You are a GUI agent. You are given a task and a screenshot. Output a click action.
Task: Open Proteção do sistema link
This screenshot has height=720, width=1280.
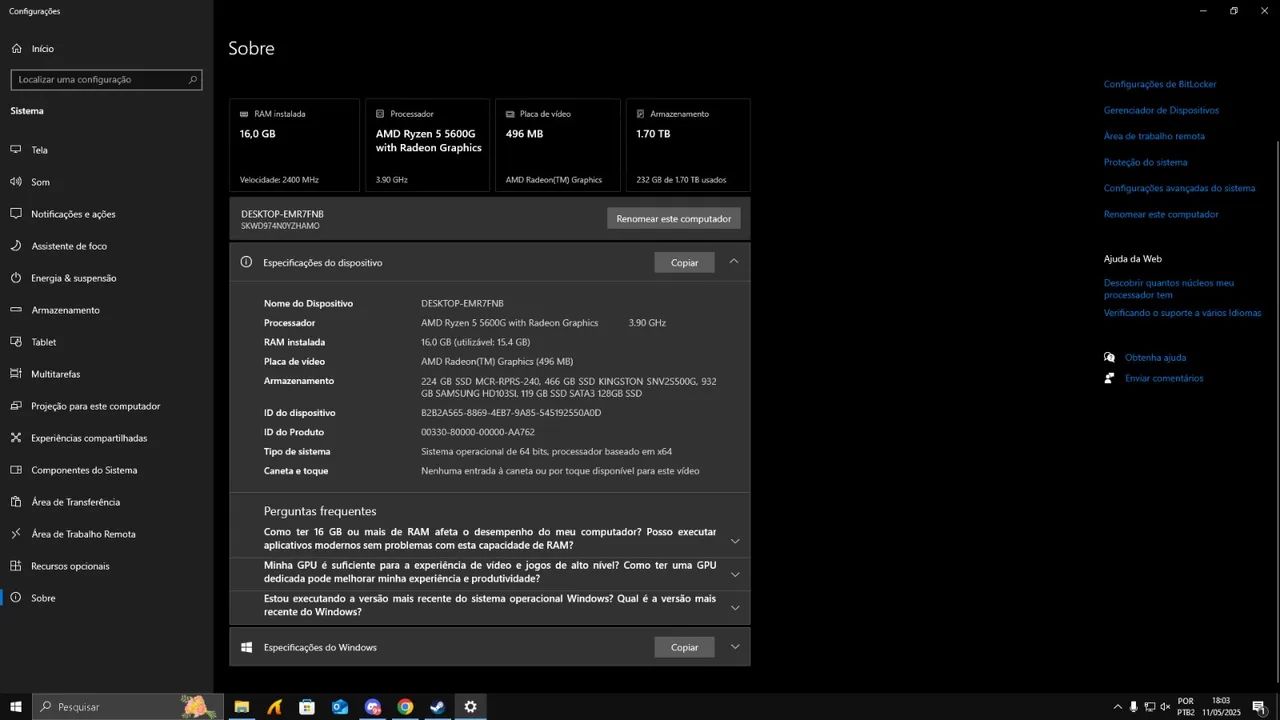coord(1146,162)
